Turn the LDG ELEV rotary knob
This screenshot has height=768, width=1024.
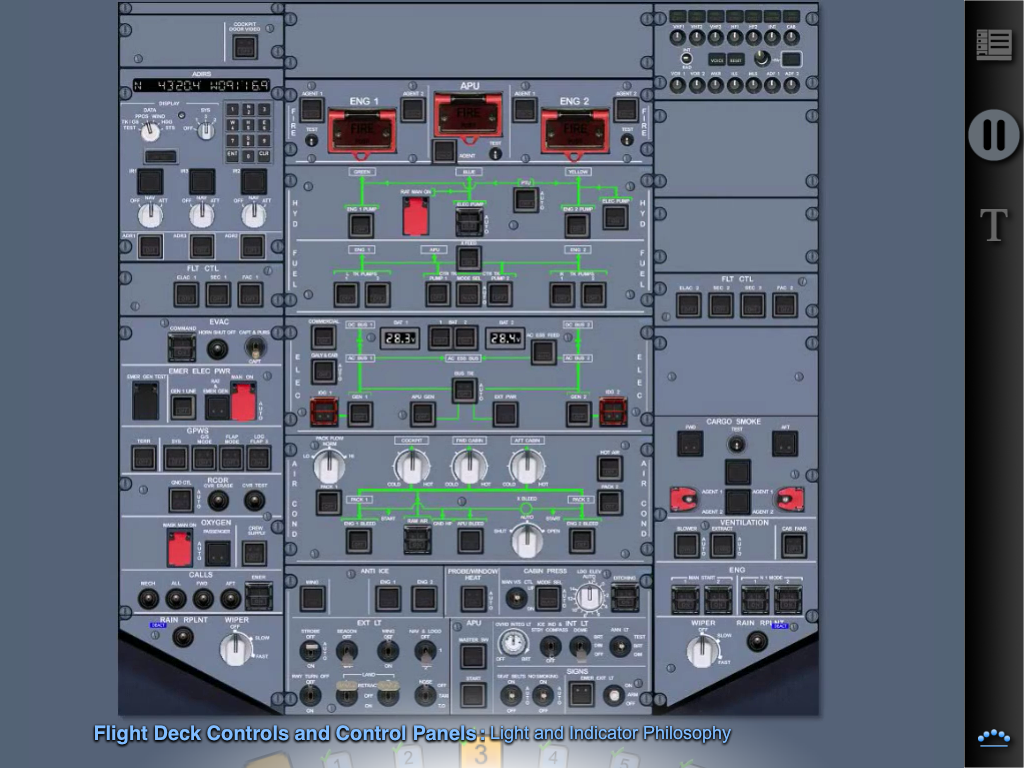pos(590,597)
